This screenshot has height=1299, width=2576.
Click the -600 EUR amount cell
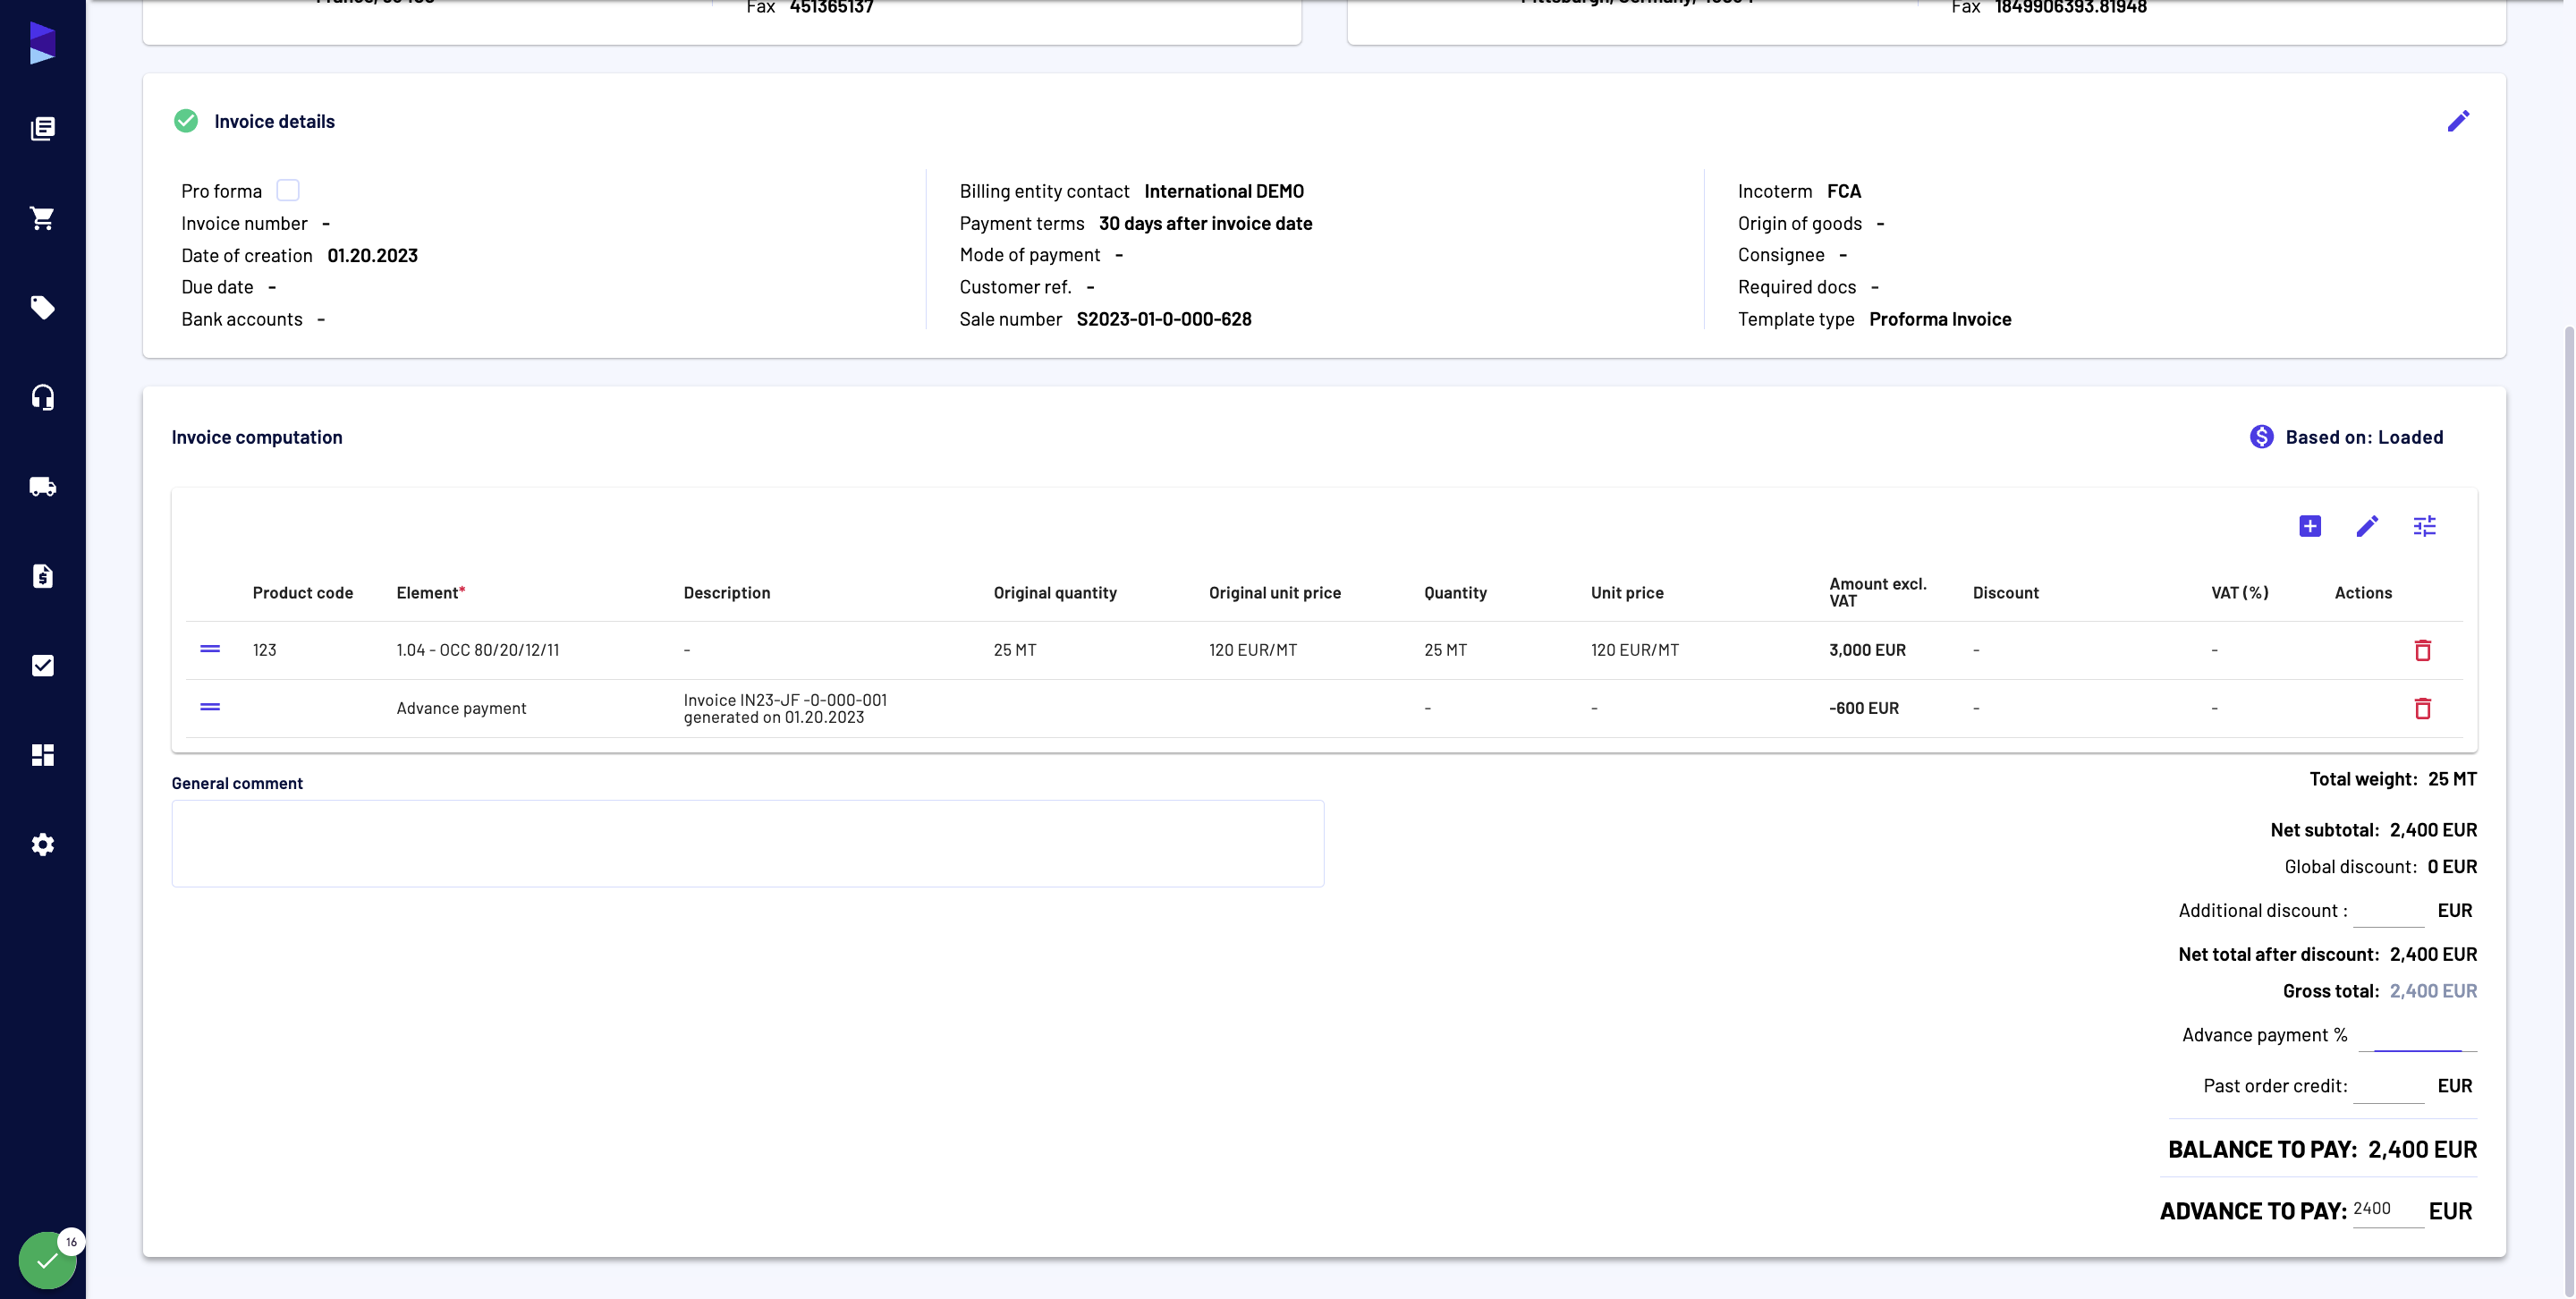point(1864,708)
